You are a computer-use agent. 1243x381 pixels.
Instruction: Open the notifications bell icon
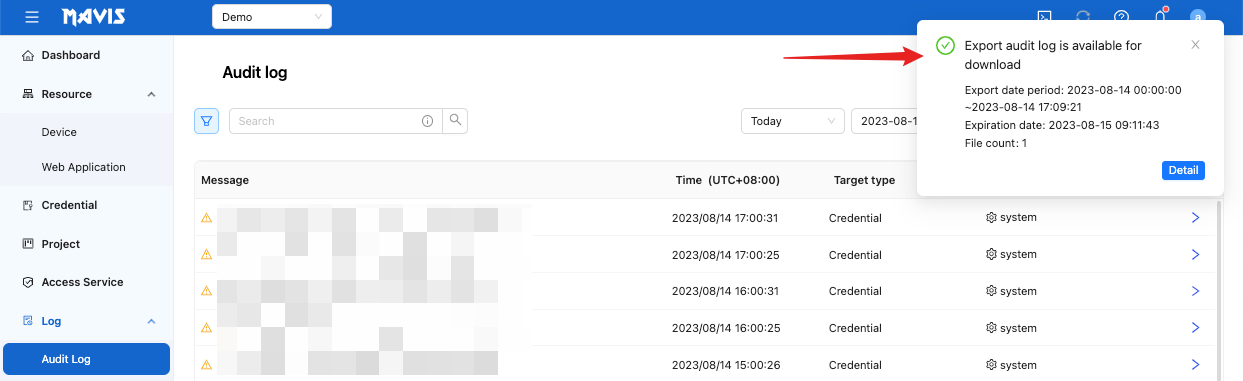point(1161,17)
